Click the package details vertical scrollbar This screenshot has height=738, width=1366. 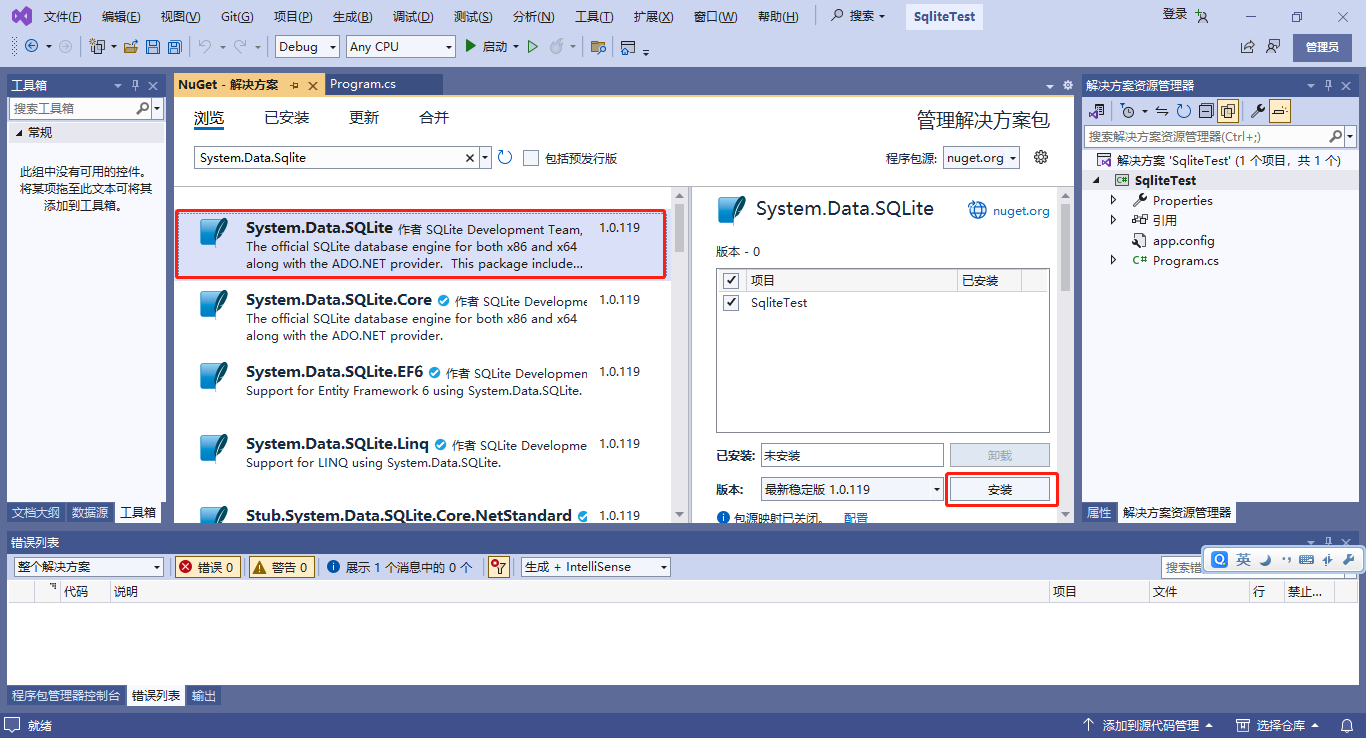click(1064, 354)
